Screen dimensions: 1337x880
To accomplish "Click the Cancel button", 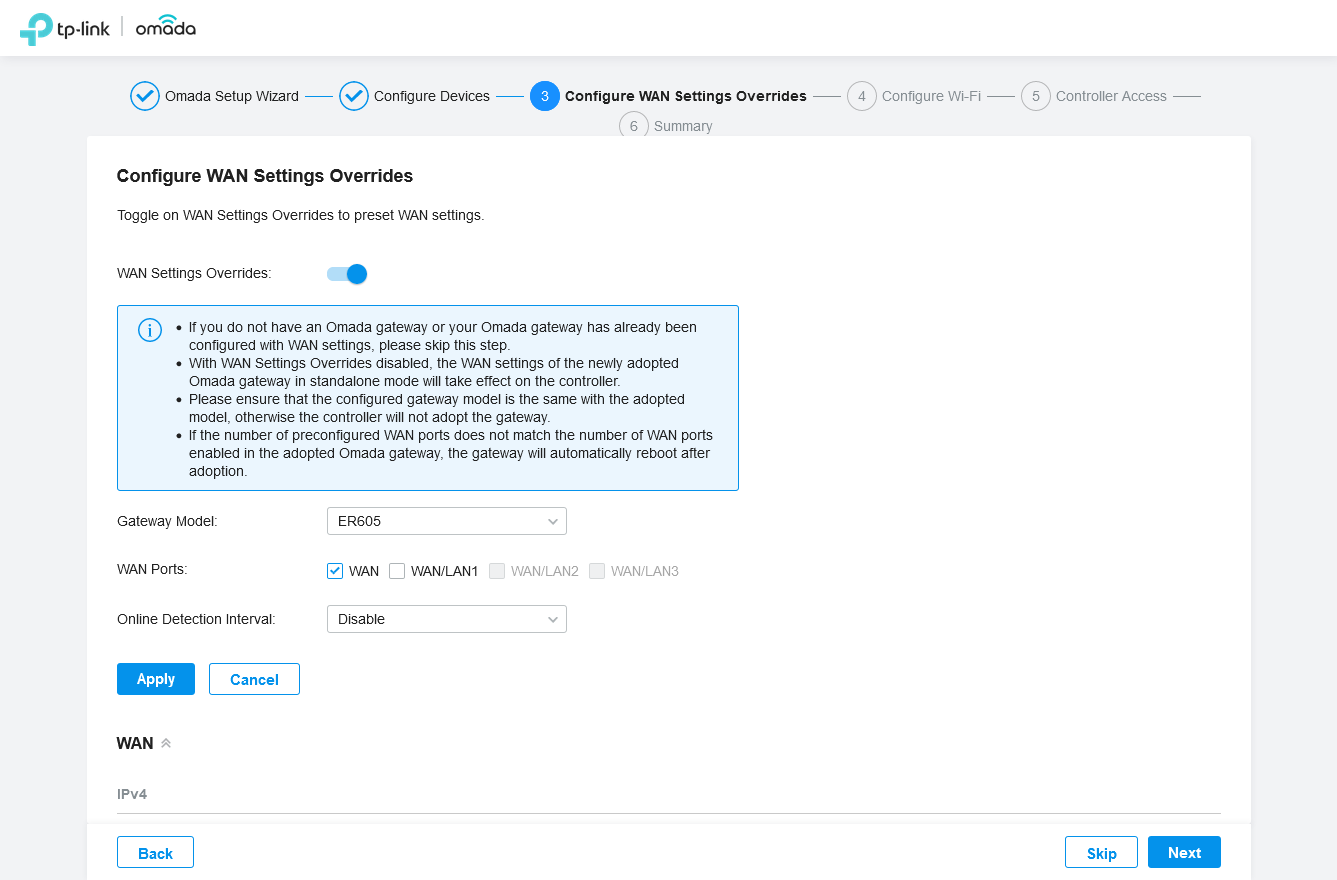I will click(254, 679).
